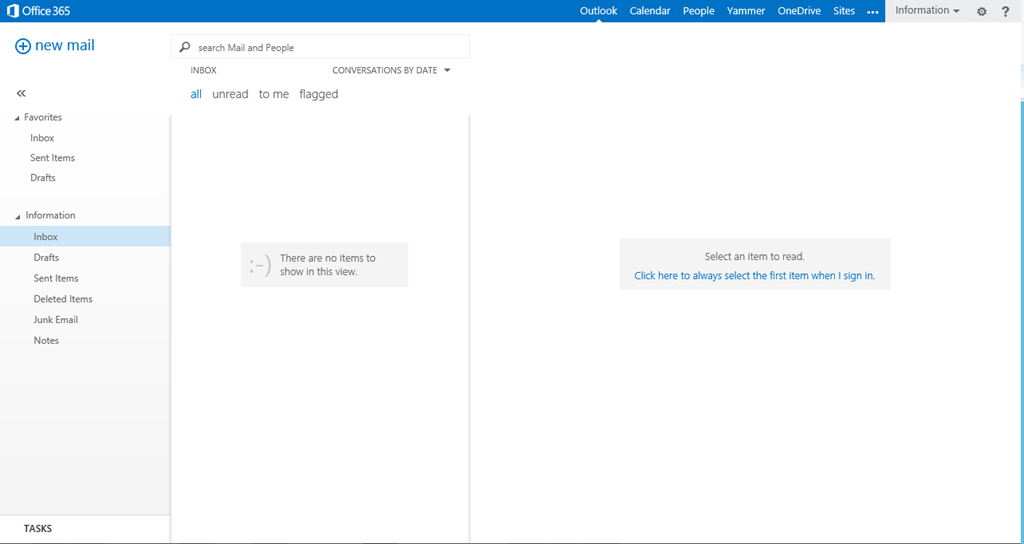Image resolution: width=1024 pixels, height=544 pixels.
Task: Open more apps ellipsis icon
Action: coord(872,11)
